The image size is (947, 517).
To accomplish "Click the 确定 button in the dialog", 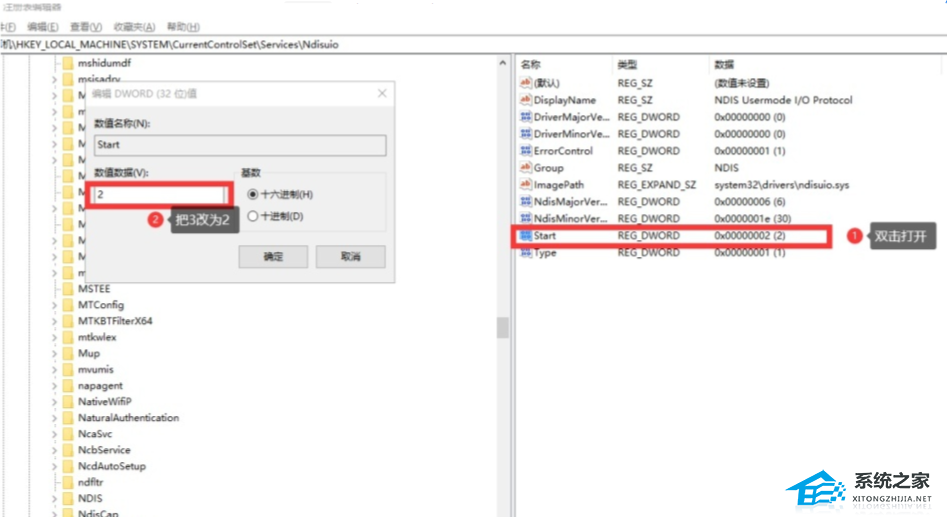I will tap(273, 257).
